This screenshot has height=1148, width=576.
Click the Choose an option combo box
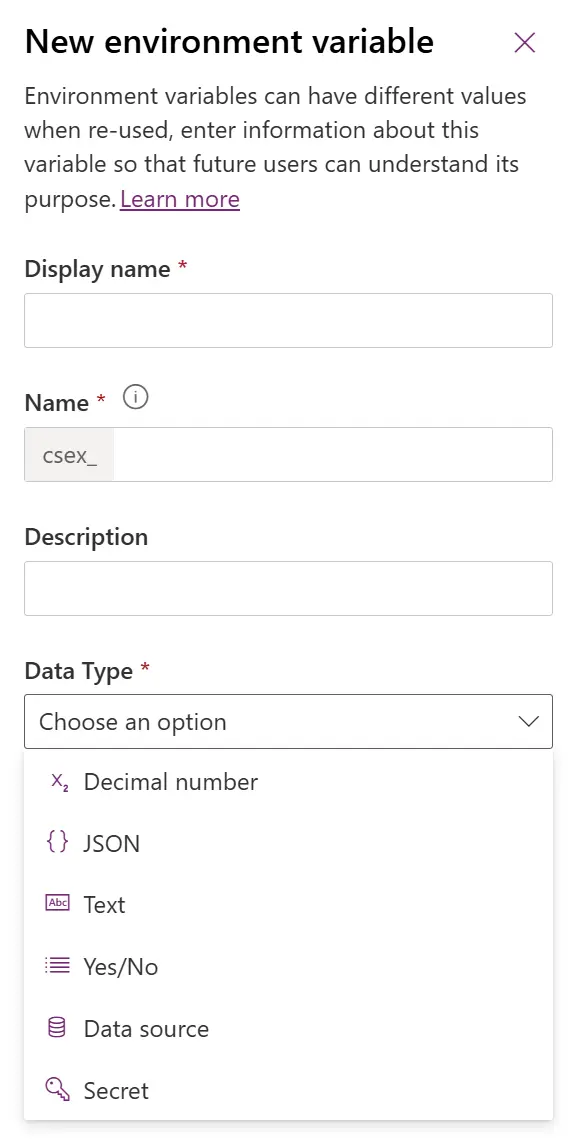(x=288, y=722)
